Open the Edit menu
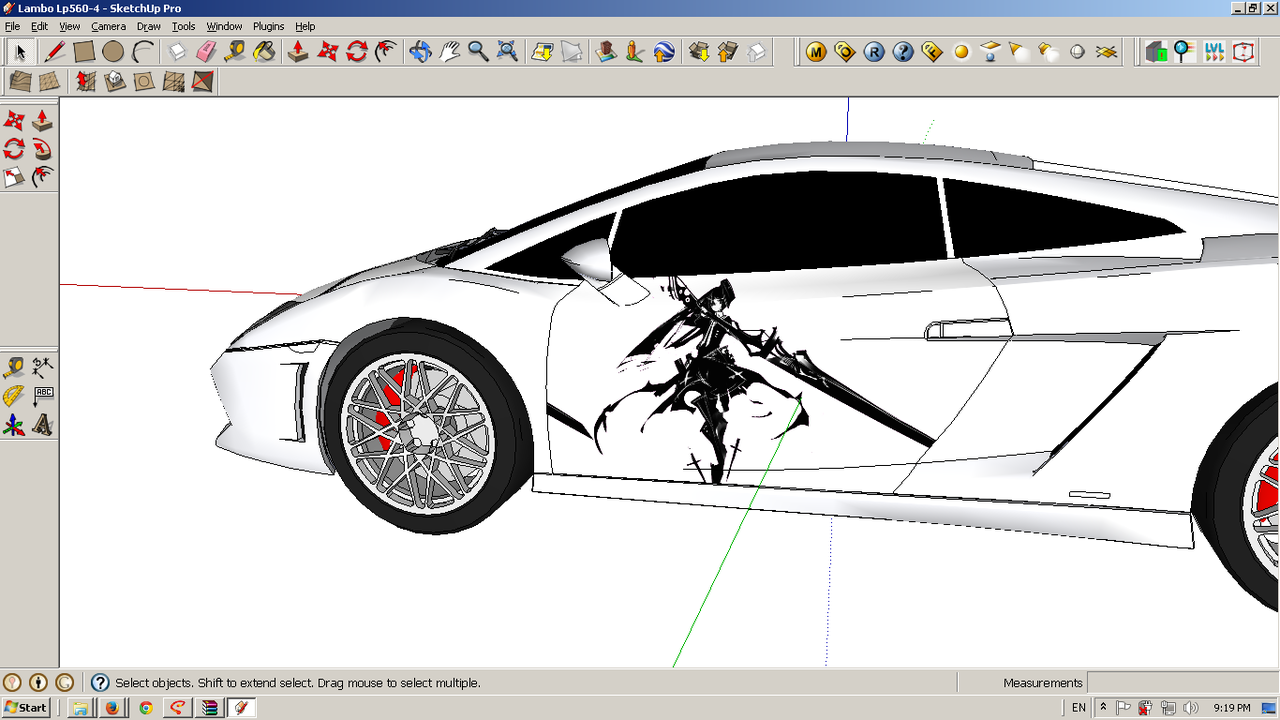 pos(39,26)
